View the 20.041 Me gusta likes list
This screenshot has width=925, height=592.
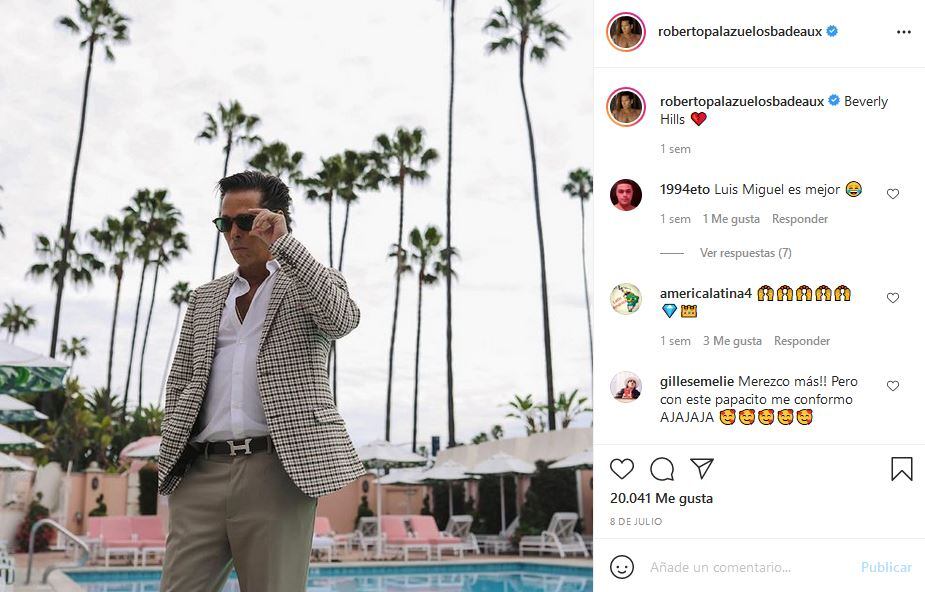[x=661, y=498]
